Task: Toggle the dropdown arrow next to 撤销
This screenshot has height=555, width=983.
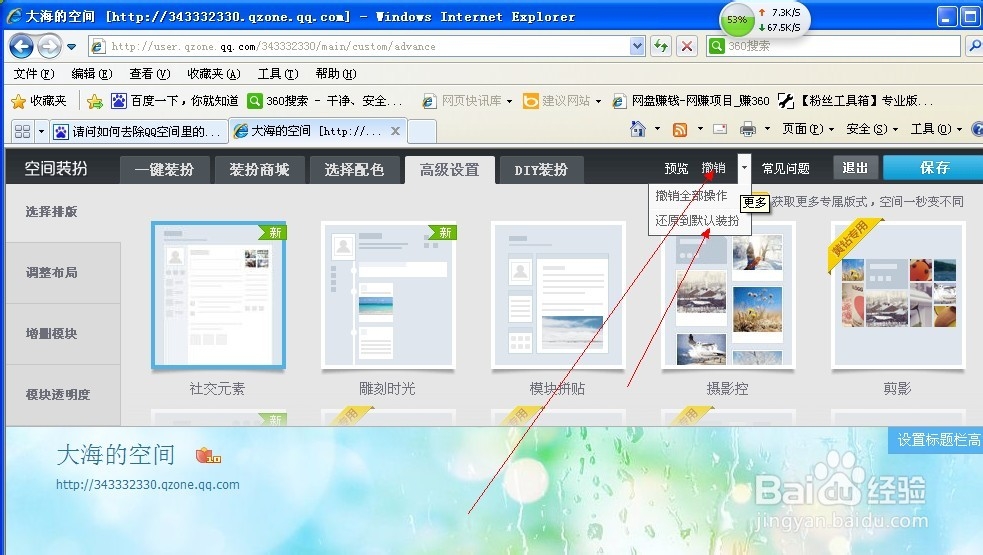Action: point(744,168)
